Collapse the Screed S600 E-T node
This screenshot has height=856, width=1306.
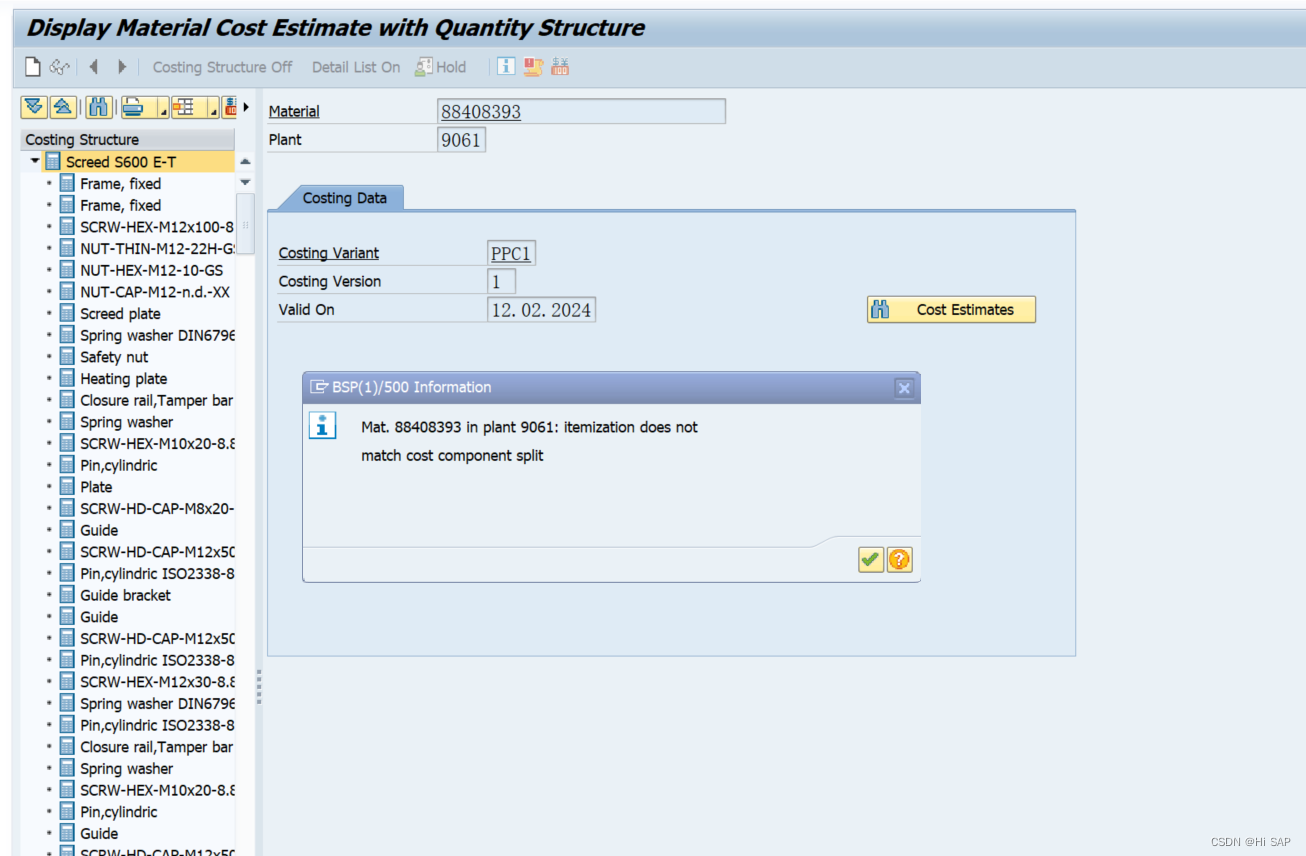34,161
